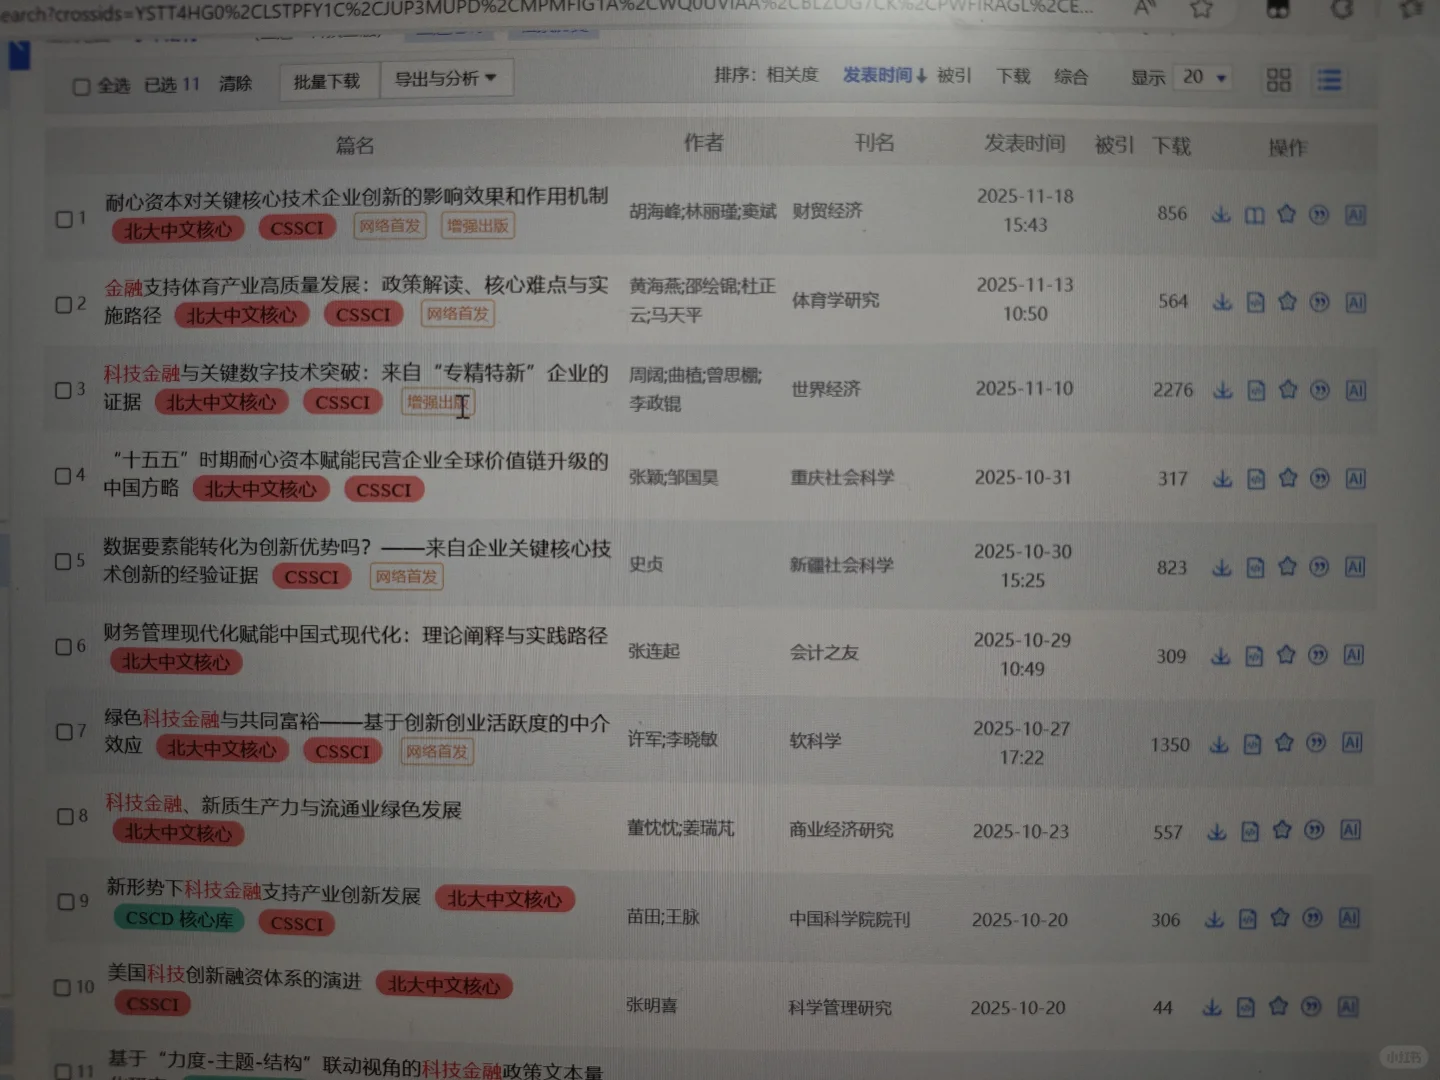Click the browser address bar
This screenshot has height=1080, width=1440.
pyautogui.click(x=500, y=12)
